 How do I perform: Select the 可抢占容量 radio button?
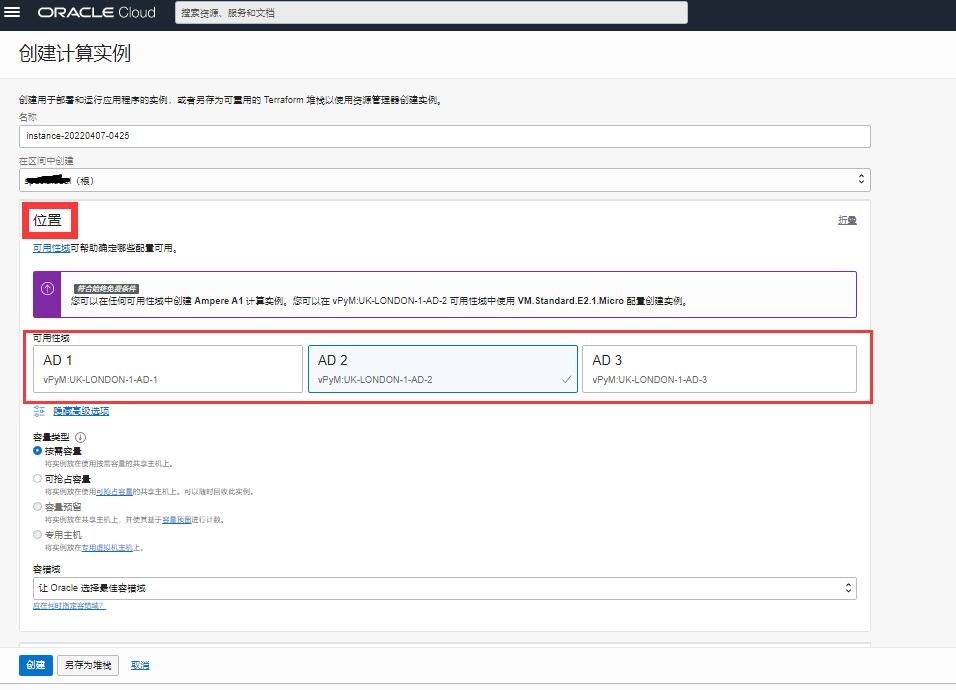click(x=37, y=479)
